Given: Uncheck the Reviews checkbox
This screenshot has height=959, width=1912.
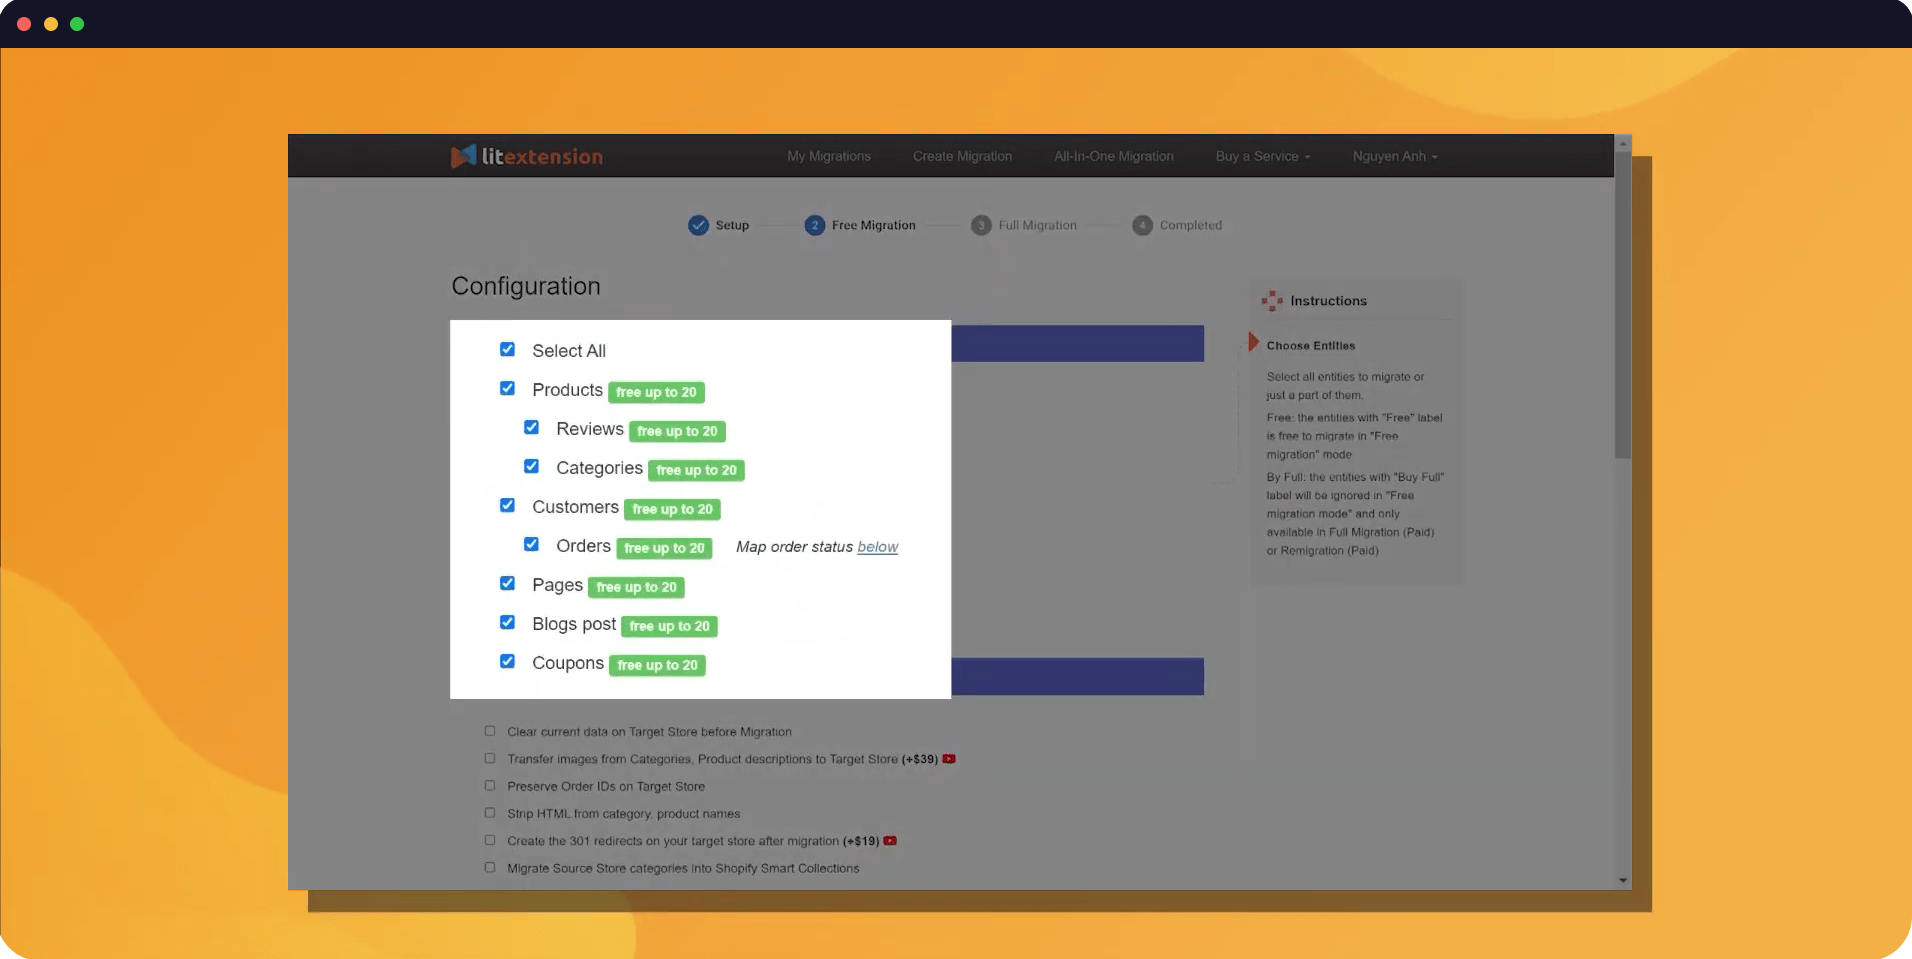Looking at the screenshot, I should pyautogui.click(x=531, y=427).
